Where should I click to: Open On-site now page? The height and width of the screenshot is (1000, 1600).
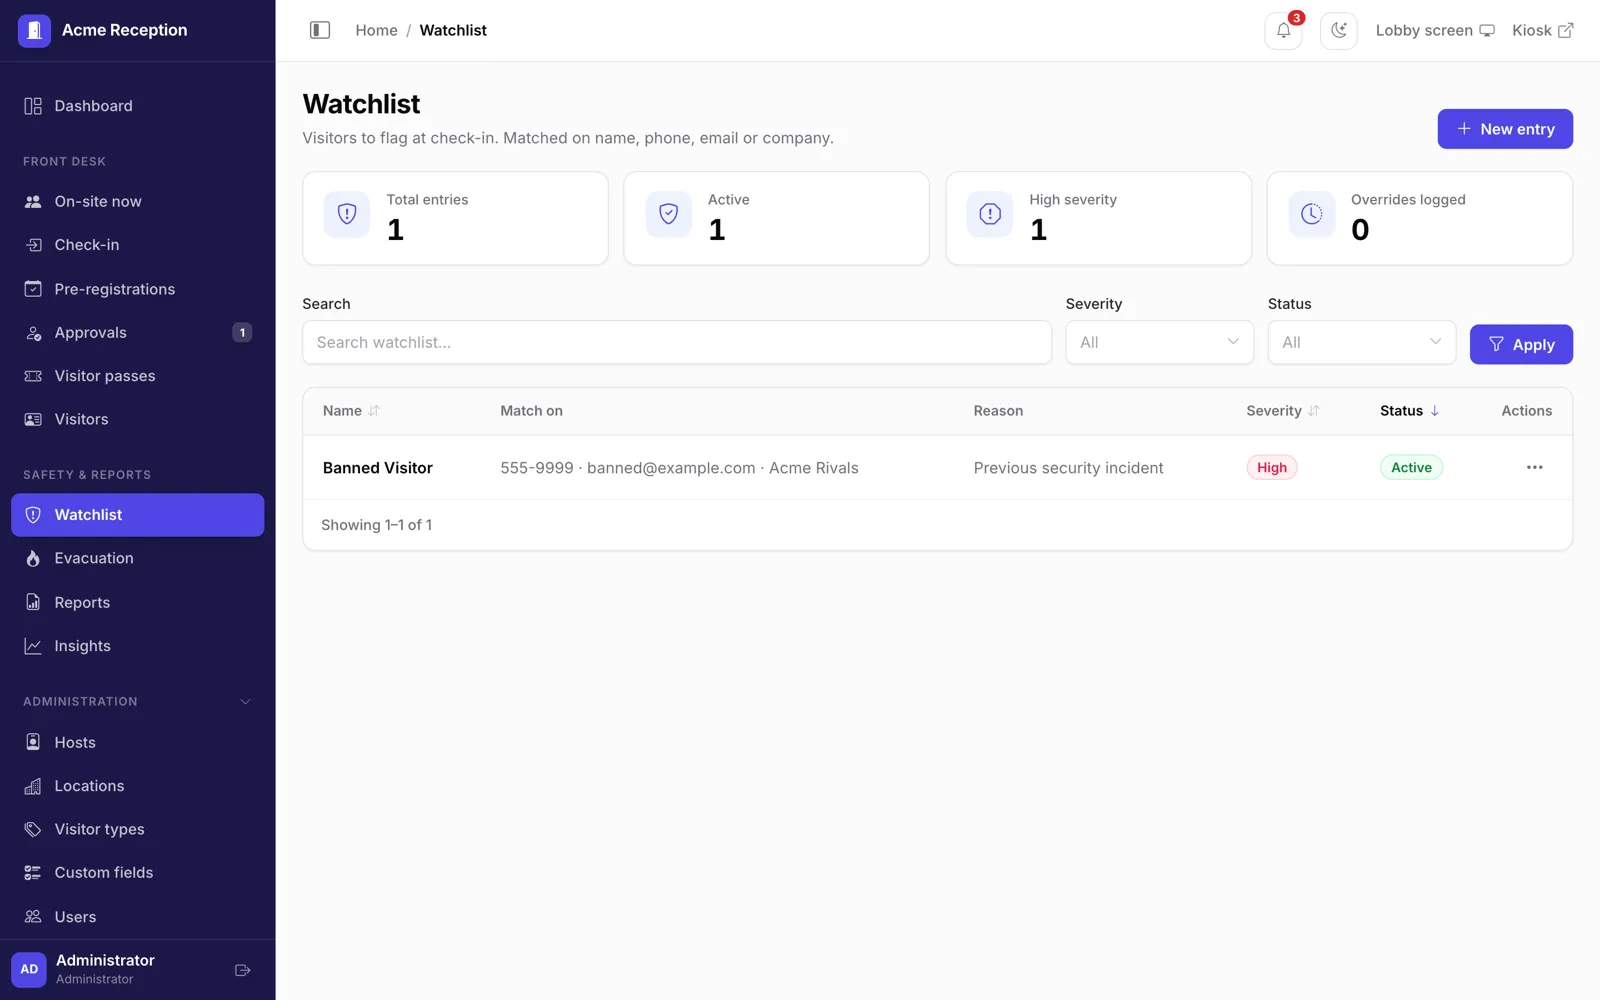tap(137, 202)
